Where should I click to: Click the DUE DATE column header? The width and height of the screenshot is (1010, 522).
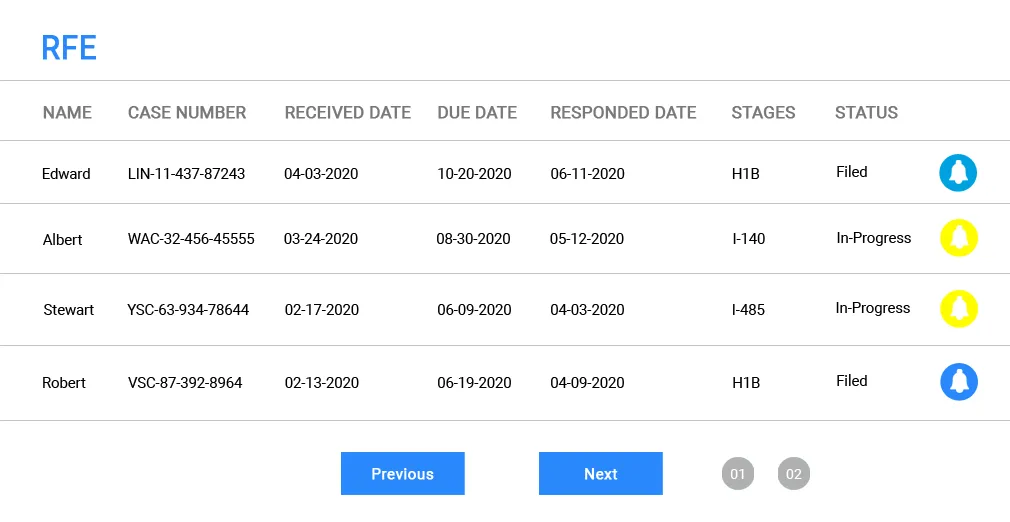pos(477,113)
